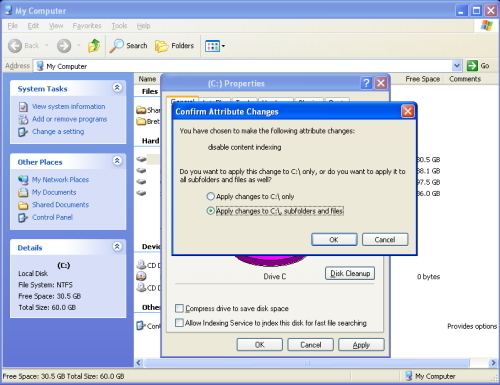Open Add or remove programs link
This screenshot has width=500, height=385.
click(x=70, y=119)
